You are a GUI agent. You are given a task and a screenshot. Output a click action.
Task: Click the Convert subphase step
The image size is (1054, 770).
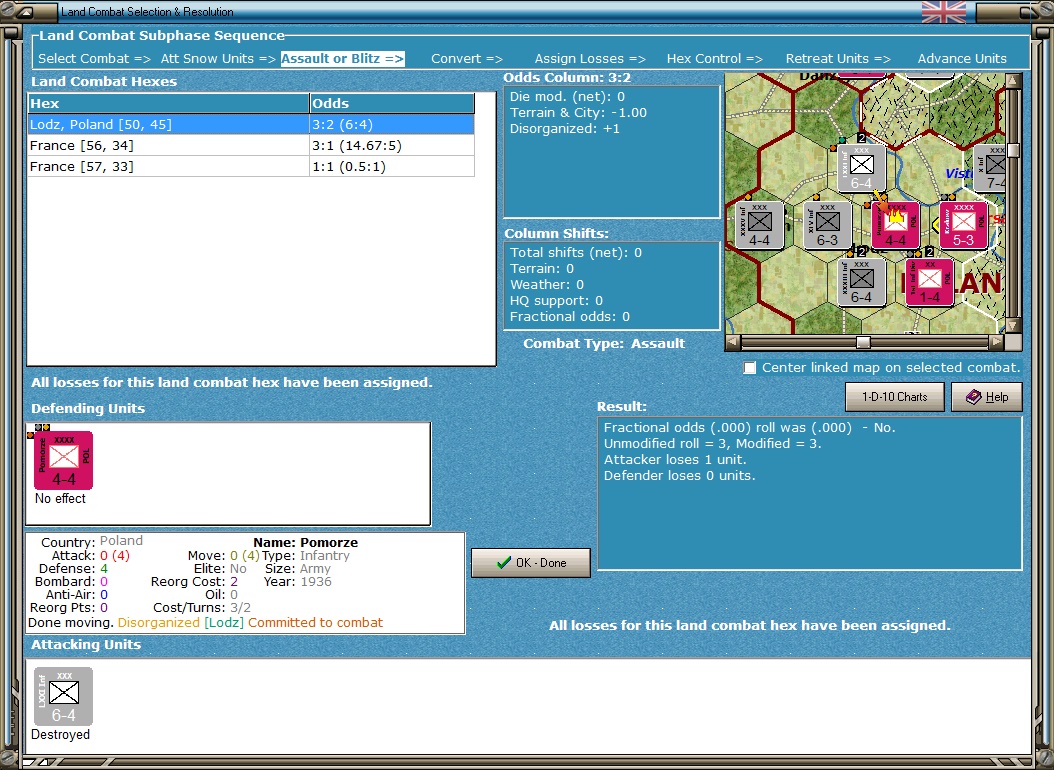pyautogui.click(x=467, y=58)
